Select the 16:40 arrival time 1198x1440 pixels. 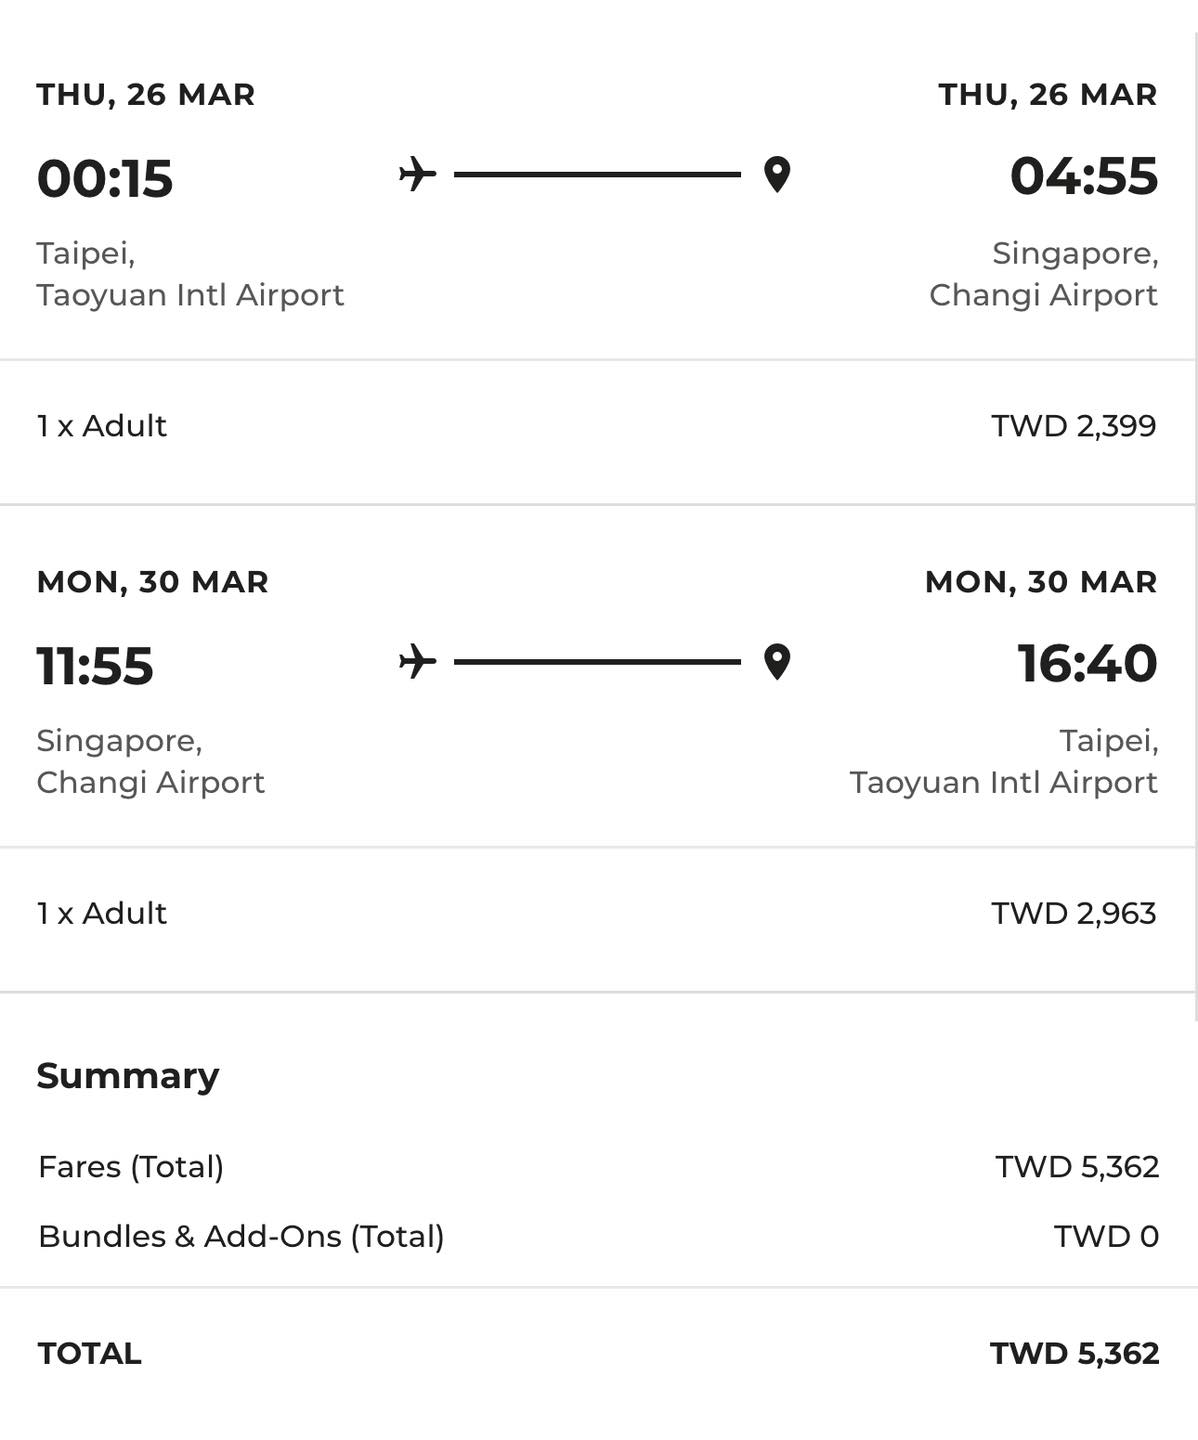[x=1087, y=664]
